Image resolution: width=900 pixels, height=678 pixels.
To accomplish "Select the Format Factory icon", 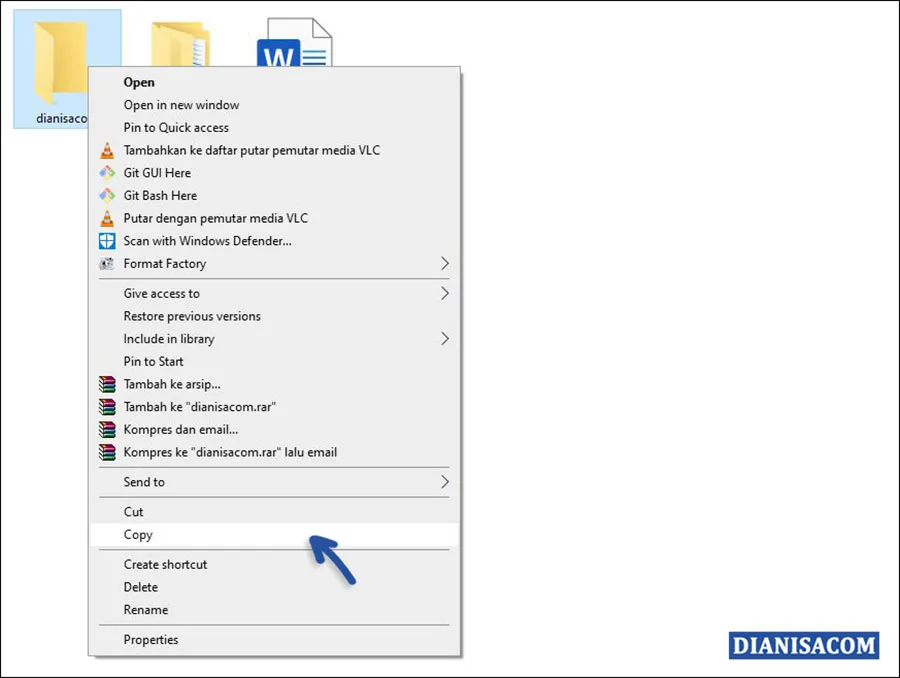I will (107, 263).
